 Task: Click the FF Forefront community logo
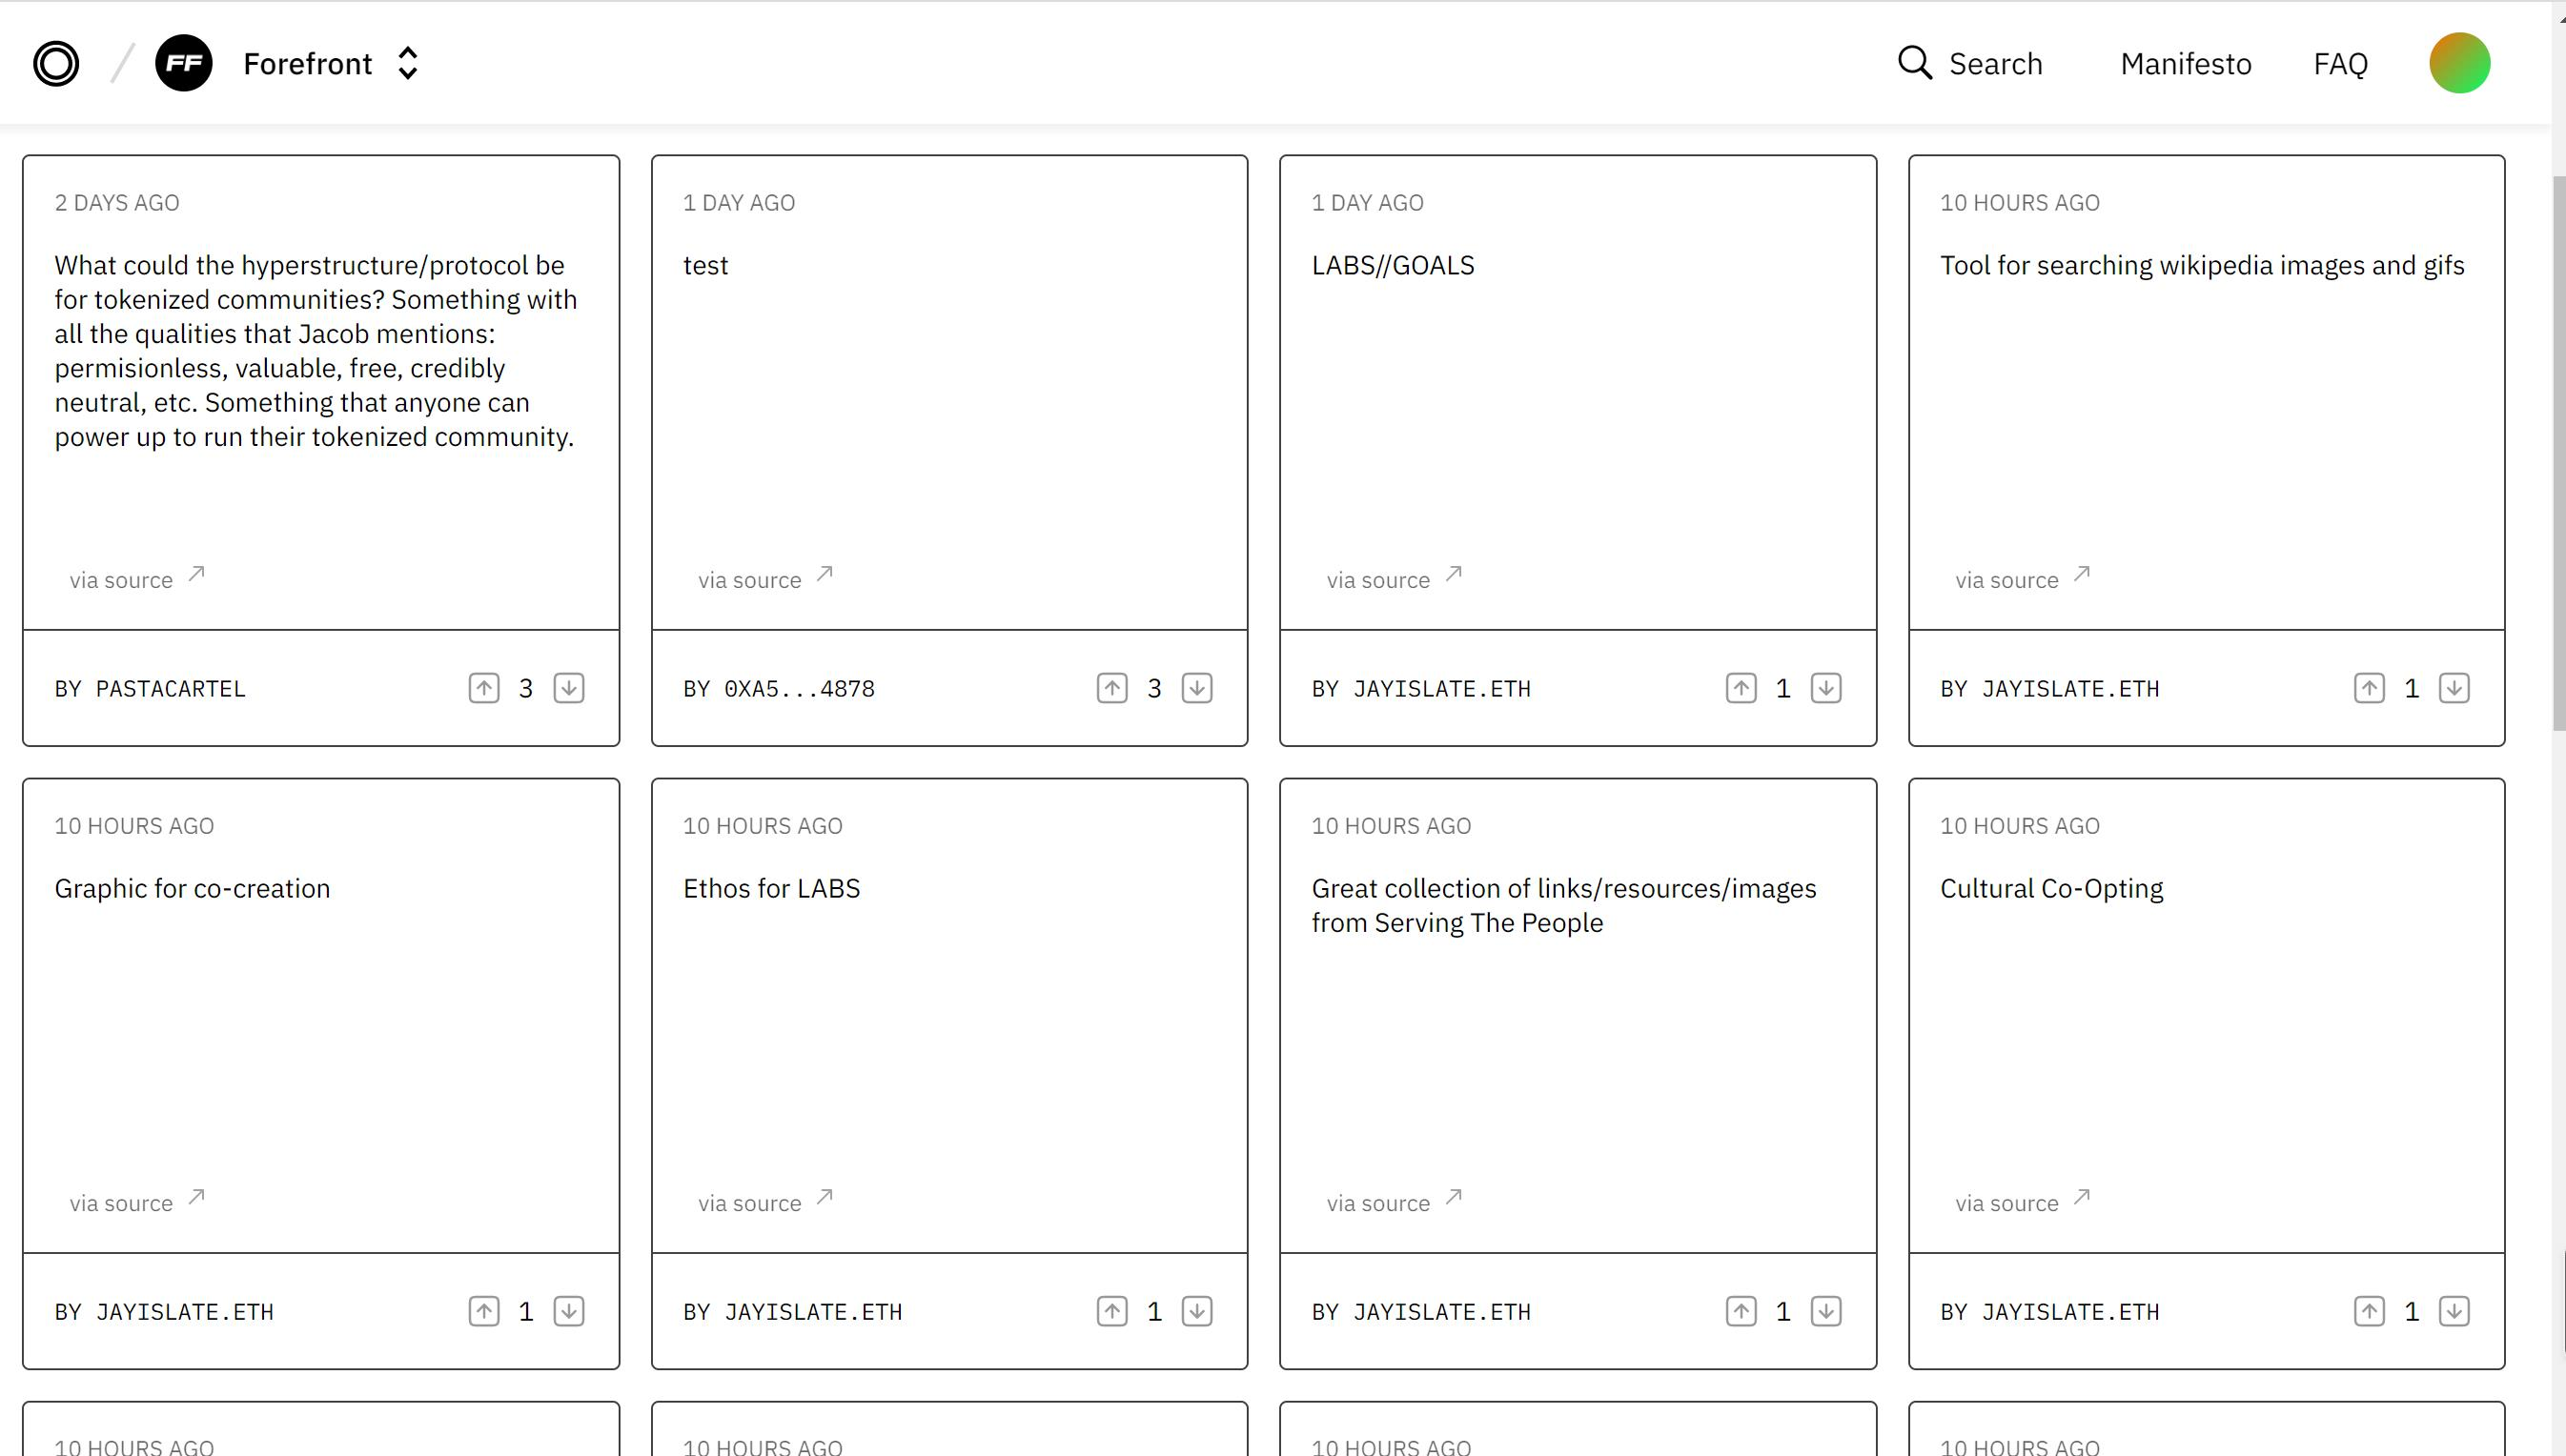(184, 63)
